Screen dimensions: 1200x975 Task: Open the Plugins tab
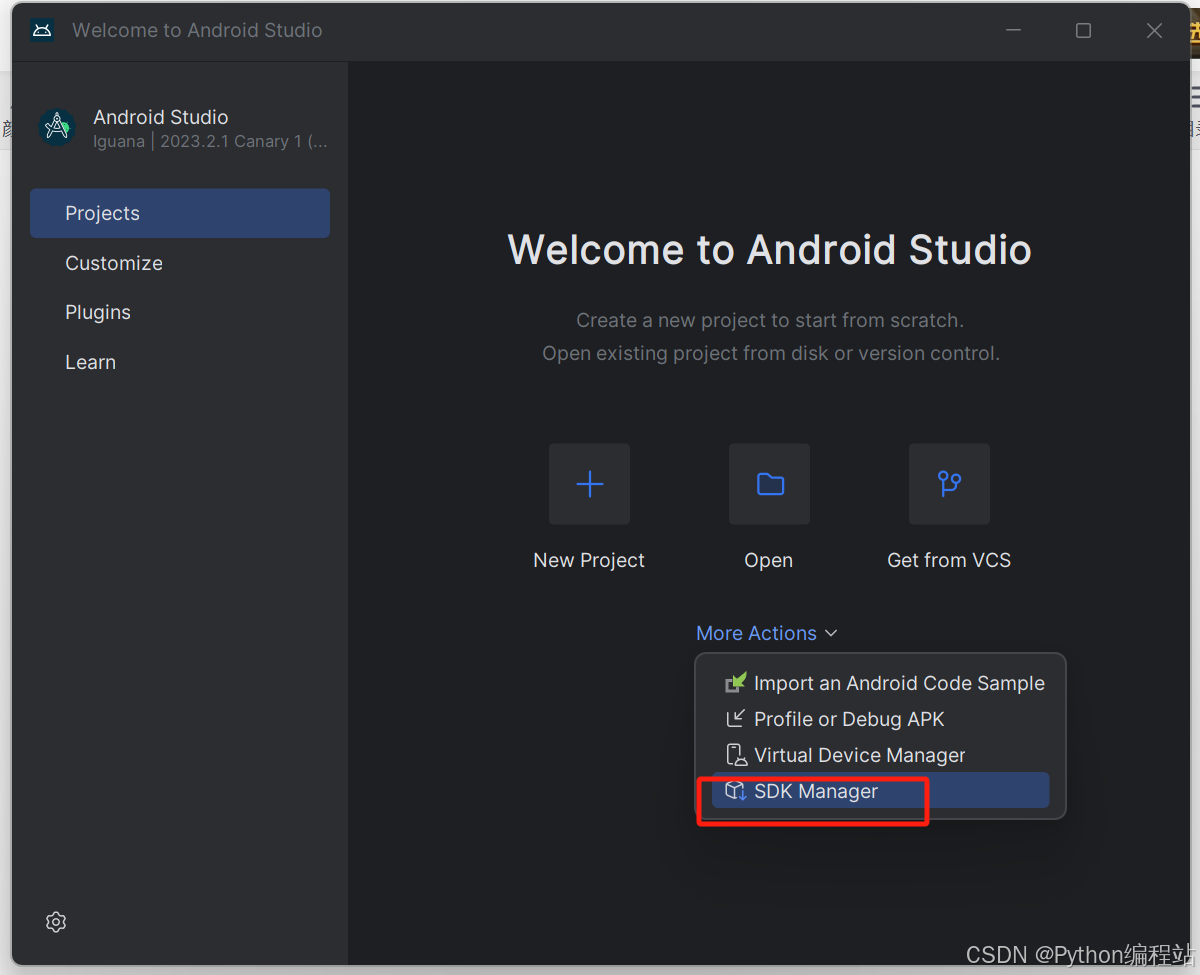click(180, 312)
